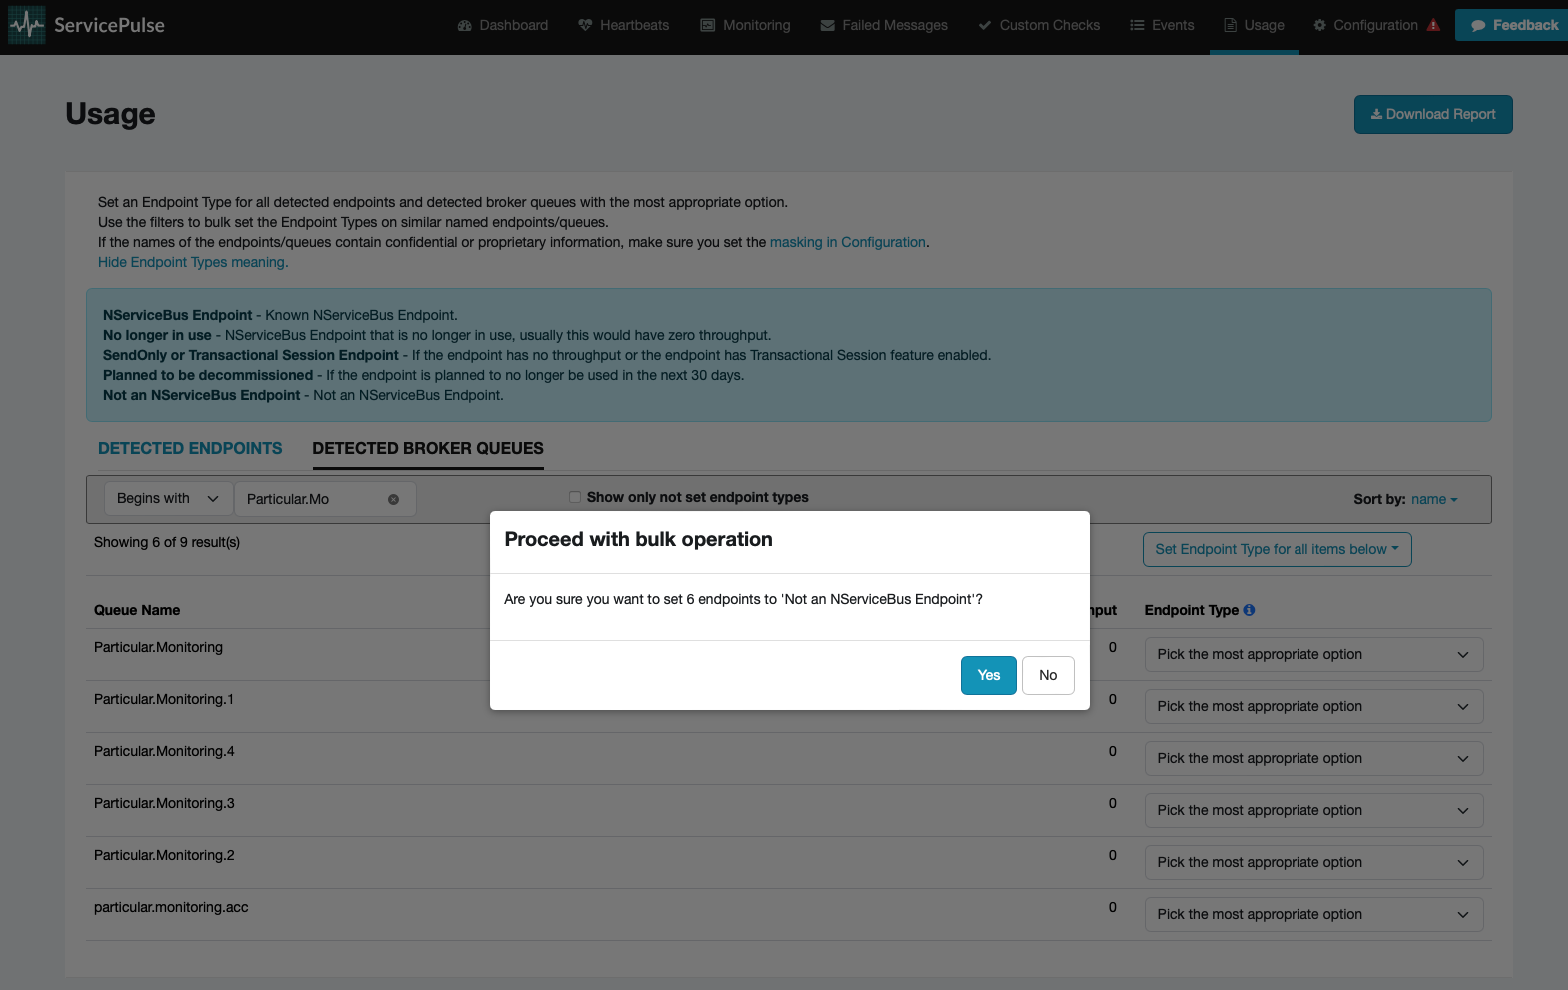Image resolution: width=1568 pixels, height=990 pixels.
Task: Open endpoint type dropdown for Particular.Monitoring.3
Action: [x=1313, y=810]
